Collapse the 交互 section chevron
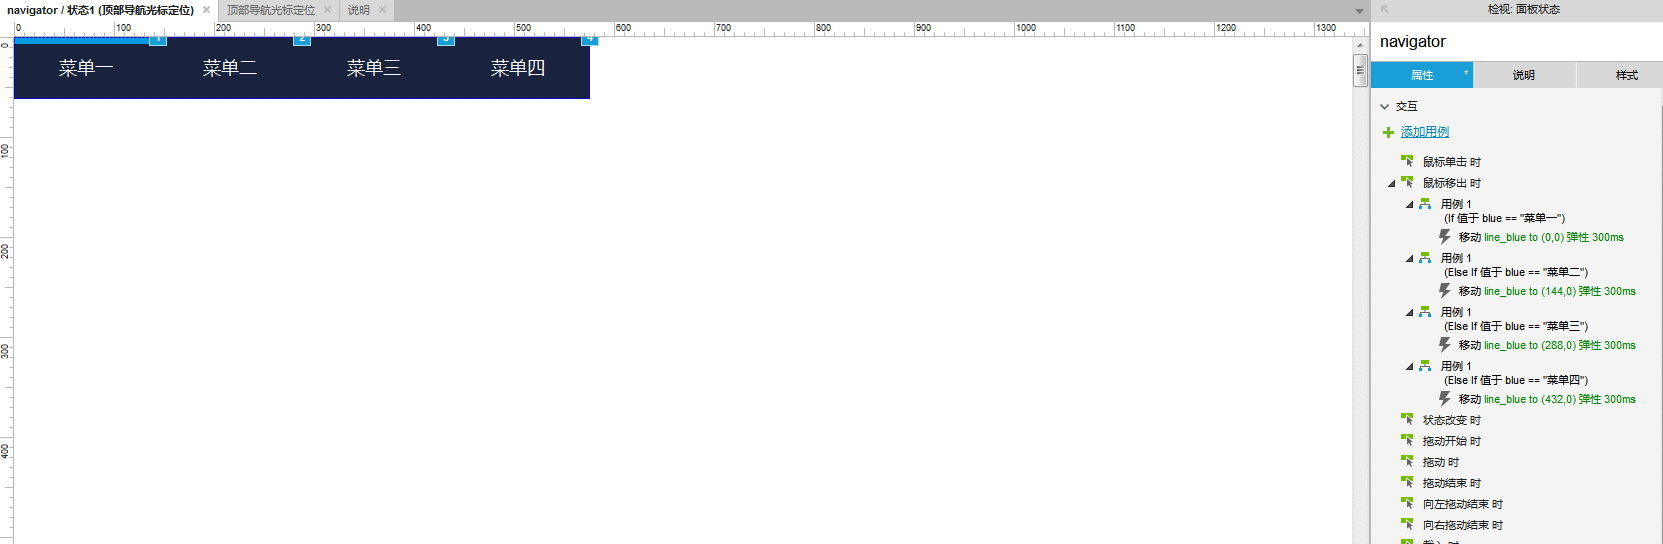Image resolution: width=1663 pixels, height=544 pixels. [x=1385, y=106]
